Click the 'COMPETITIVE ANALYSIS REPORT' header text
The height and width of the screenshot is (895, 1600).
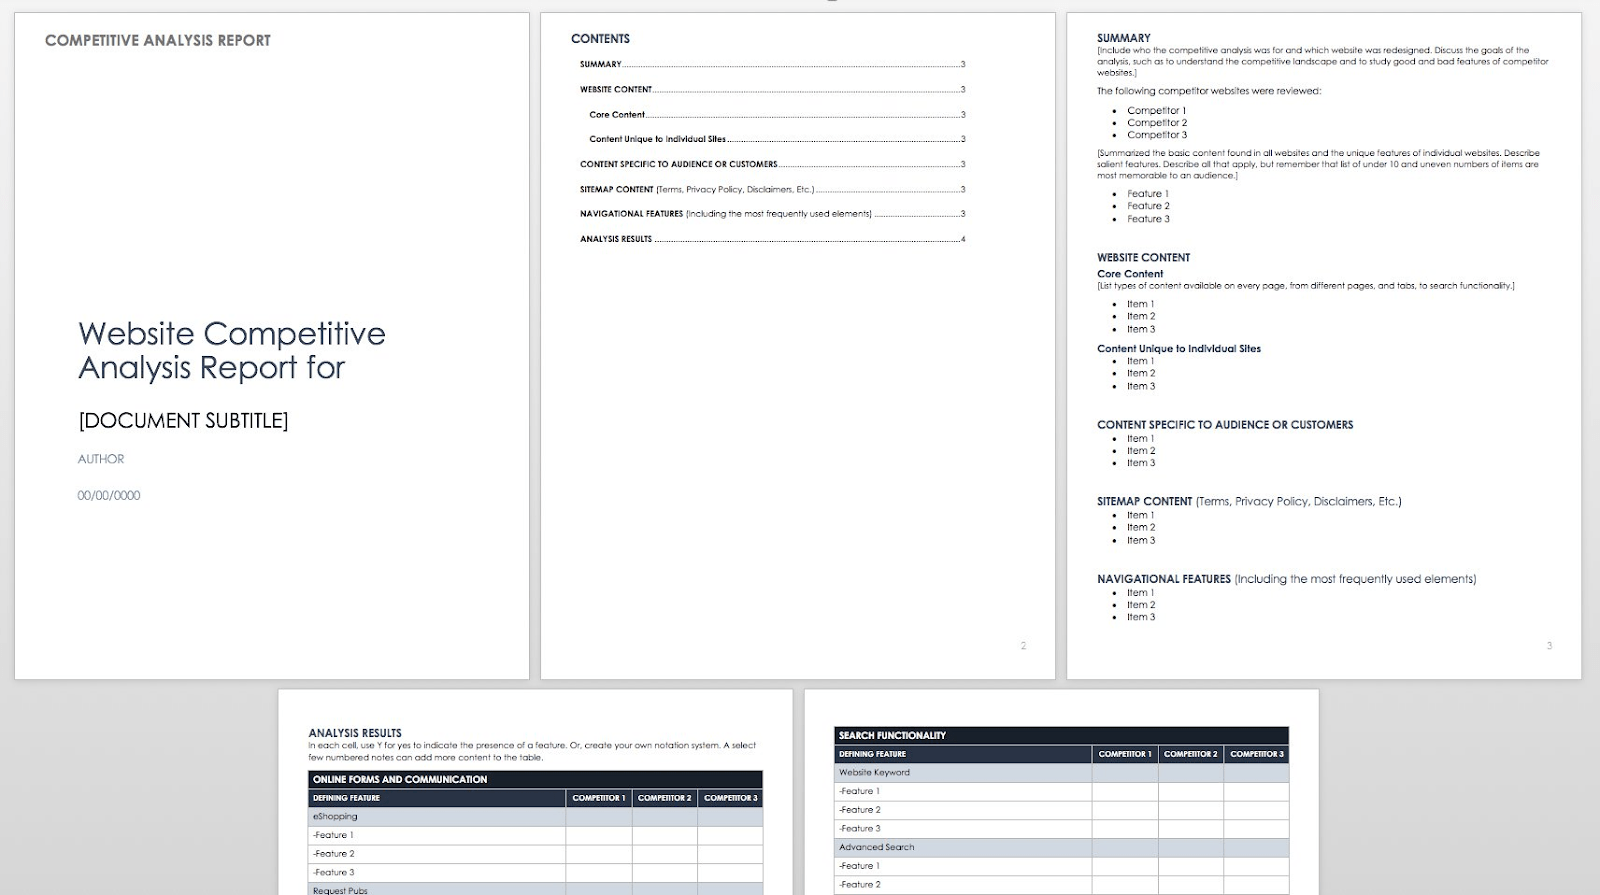tap(158, 40)
